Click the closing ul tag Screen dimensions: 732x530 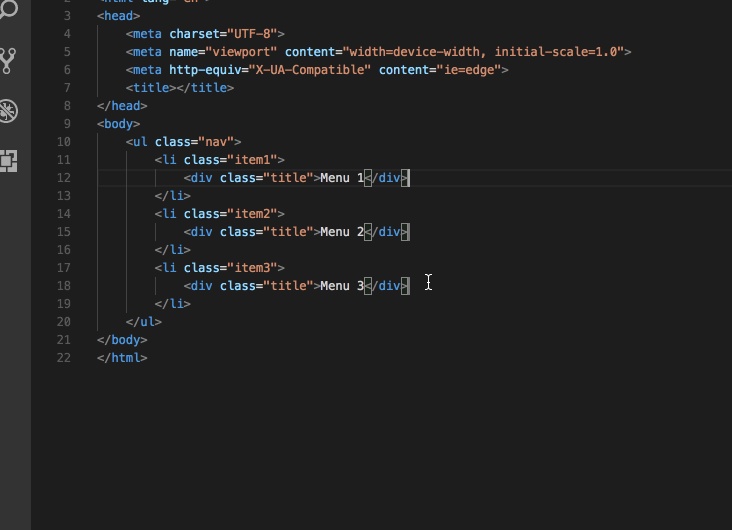tap(144, 322)
